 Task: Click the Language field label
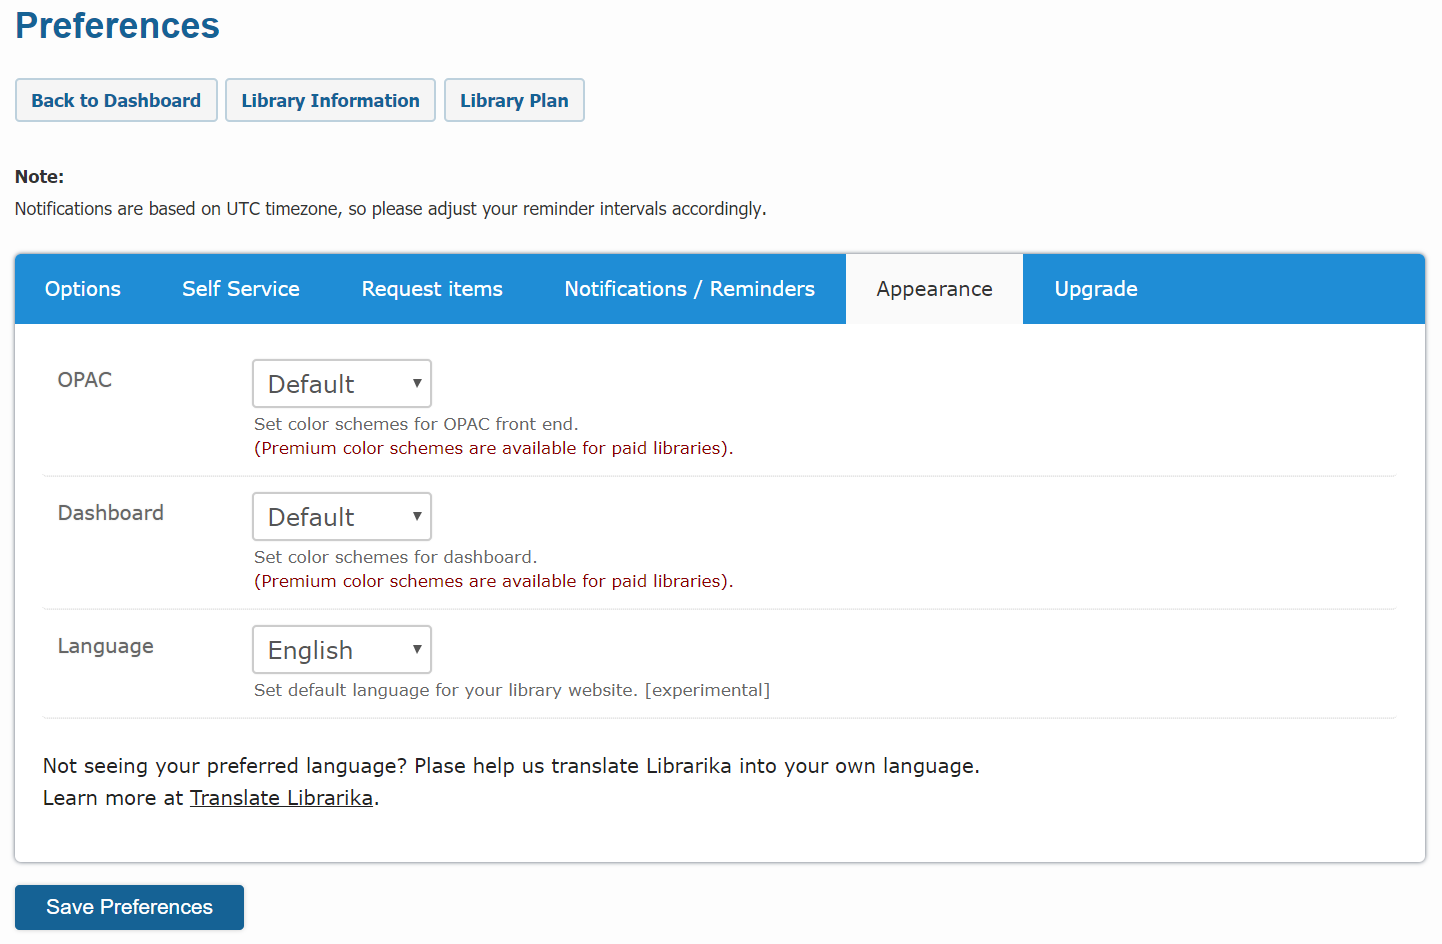tap(106, 646)
